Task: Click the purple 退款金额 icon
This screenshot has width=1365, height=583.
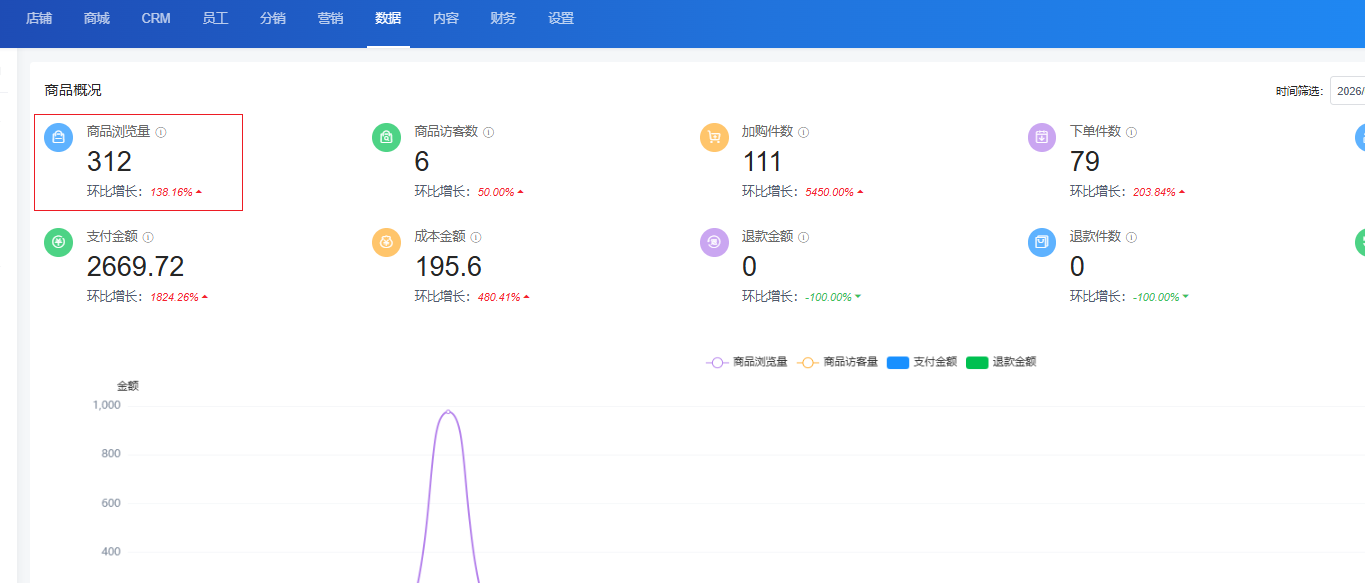Action: (714, 243)
